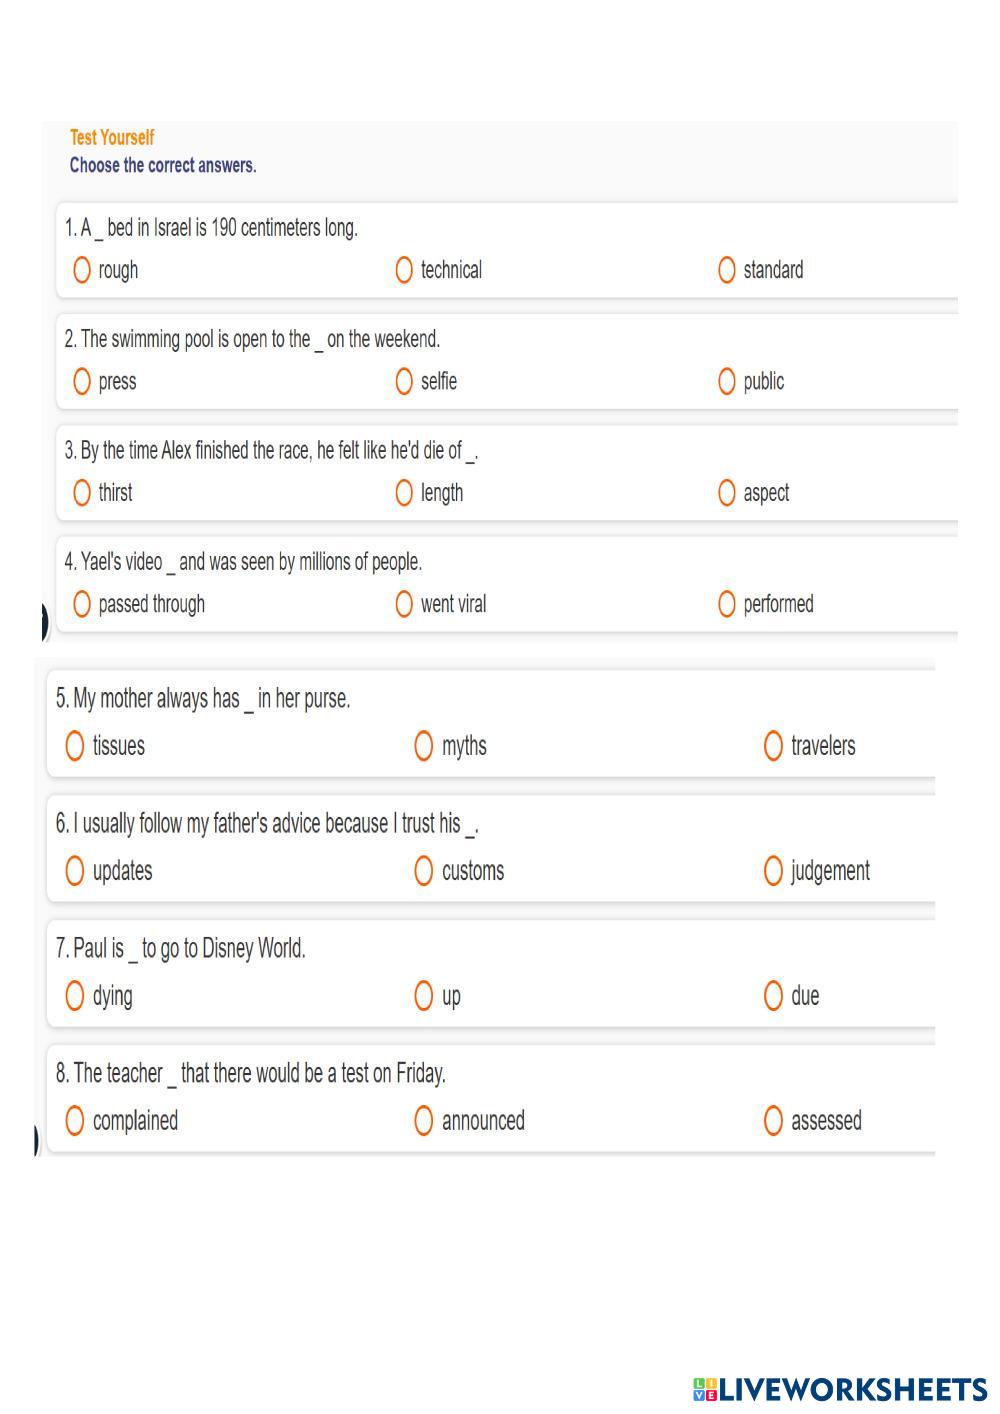Select the 'press' radio option
Viewport: 1000px width, 1414px height.
click(x=82, y=381)
